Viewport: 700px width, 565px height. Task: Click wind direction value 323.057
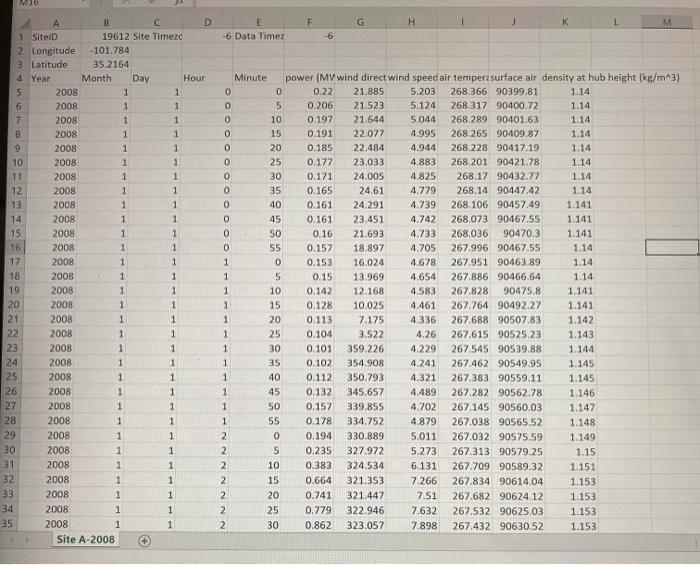360,525
